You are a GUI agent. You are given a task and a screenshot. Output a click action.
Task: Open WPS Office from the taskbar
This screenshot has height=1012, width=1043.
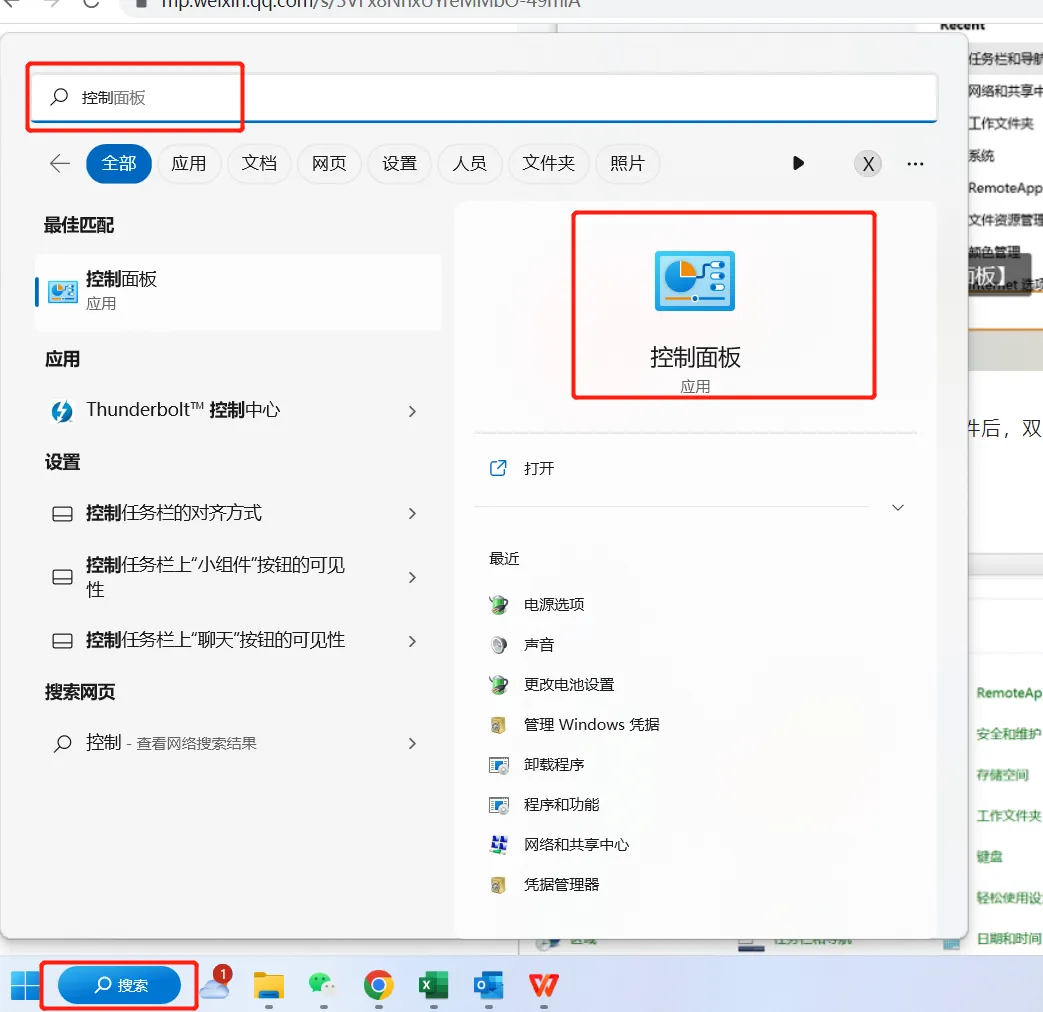pyautogui.click(x=543, y=985)
